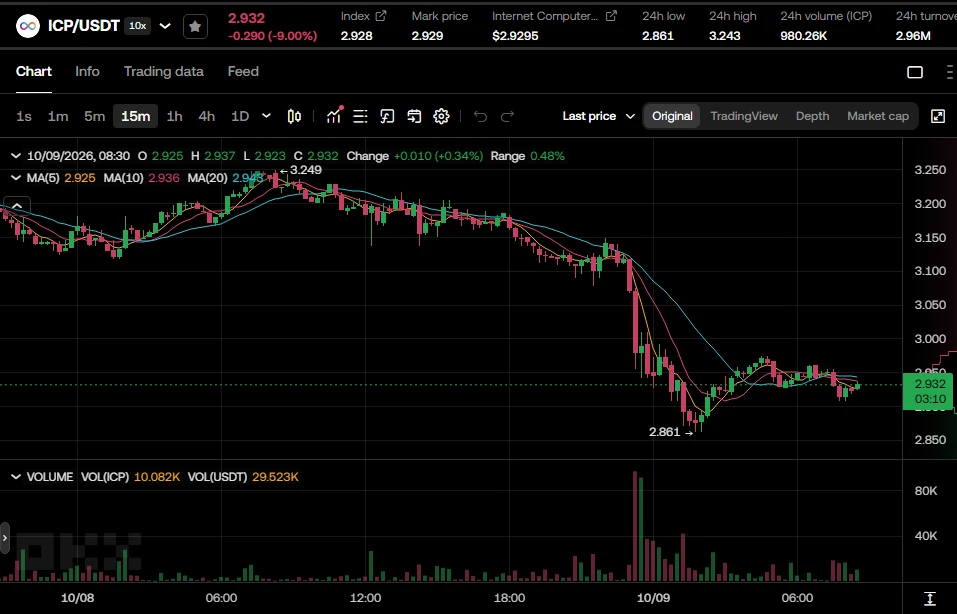The height and width of the screenshot is (614, 957).
Task: Click the undo arrow
Action: click(x=480, y=116)
